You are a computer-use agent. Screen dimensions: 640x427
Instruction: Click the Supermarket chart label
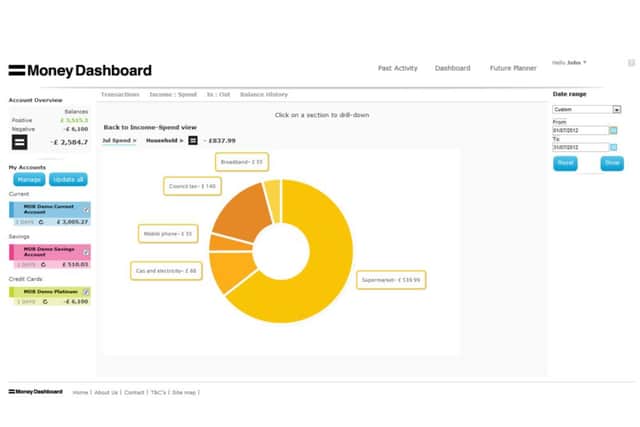[391, 280]
